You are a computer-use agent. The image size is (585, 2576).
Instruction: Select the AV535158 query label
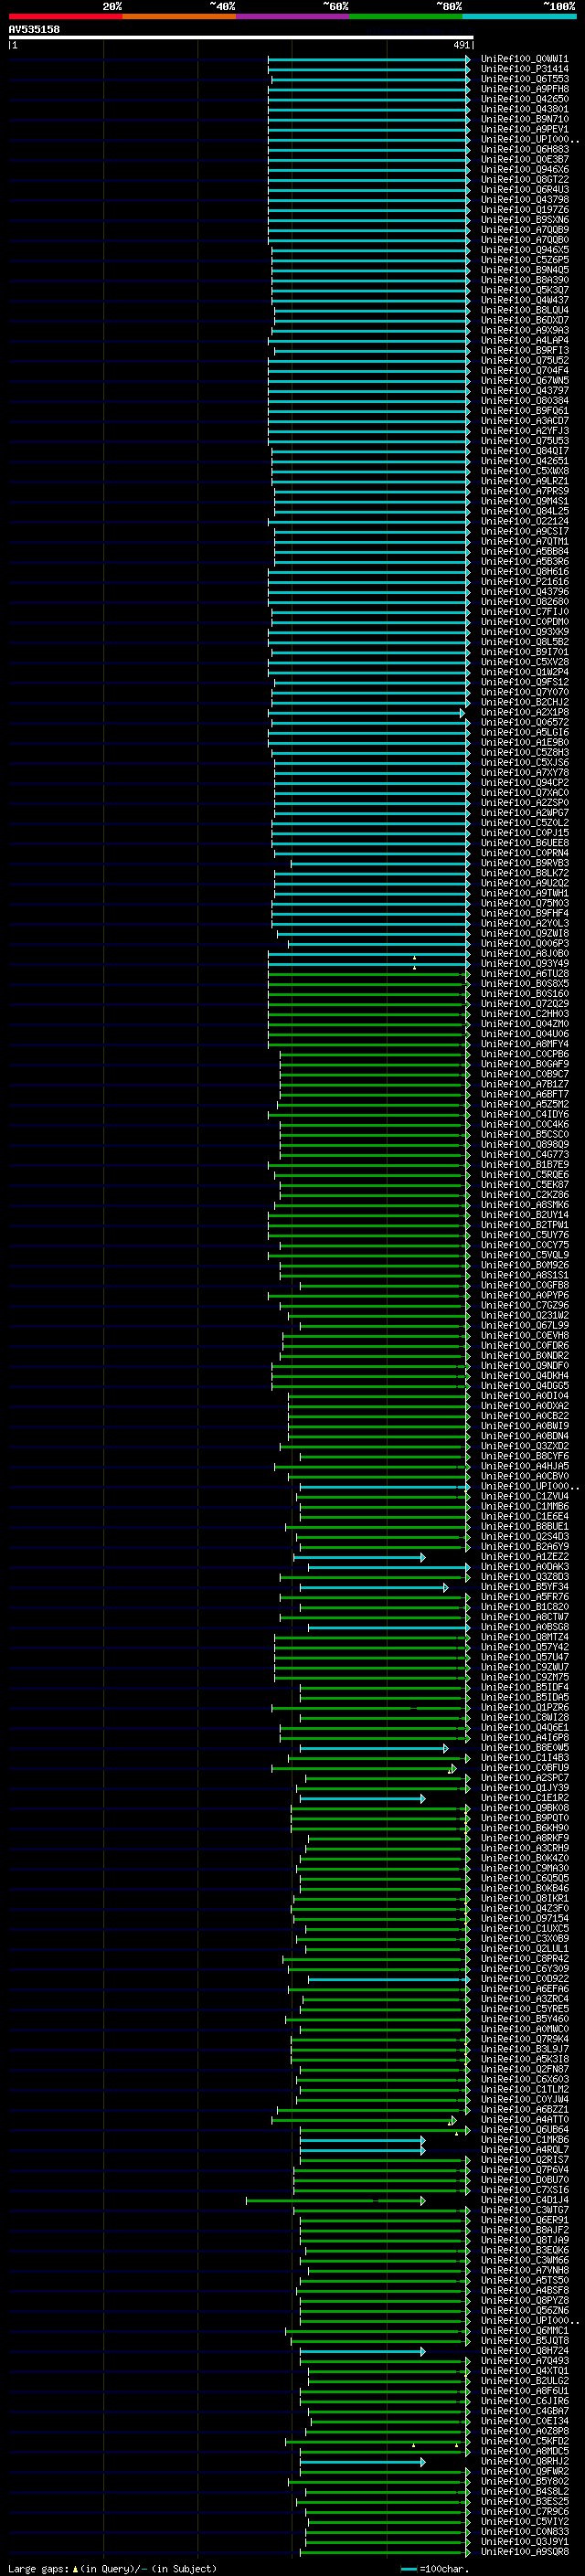(x=34, y=29)
